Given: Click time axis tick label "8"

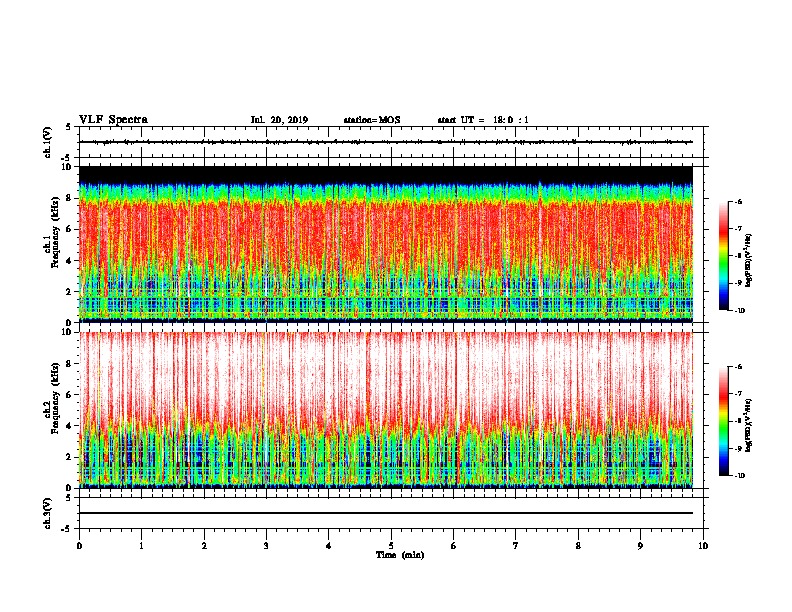Looking at the screenshot, I should coord(578,546).
